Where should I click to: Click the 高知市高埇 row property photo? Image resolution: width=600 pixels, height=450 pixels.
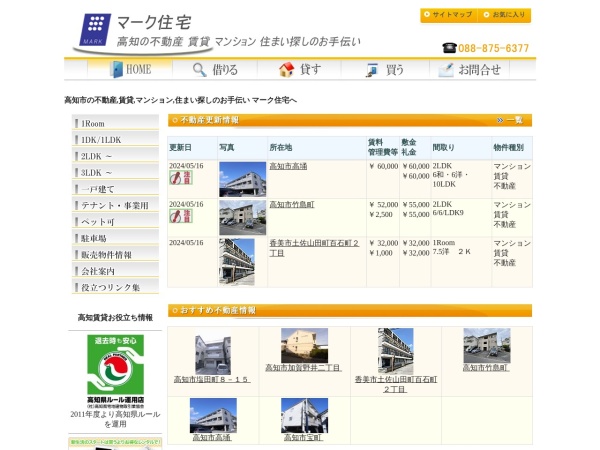243,179
